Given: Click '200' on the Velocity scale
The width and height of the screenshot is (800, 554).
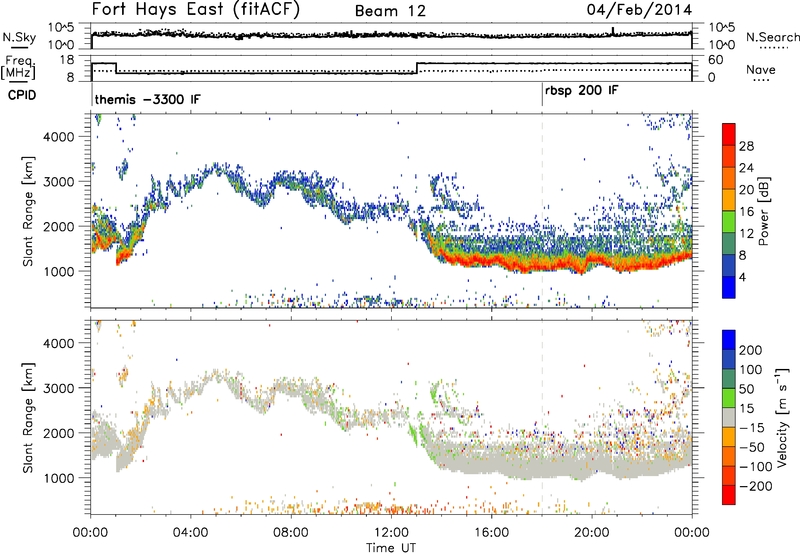Looking at the screenshot, I should [x=750, y=350].
